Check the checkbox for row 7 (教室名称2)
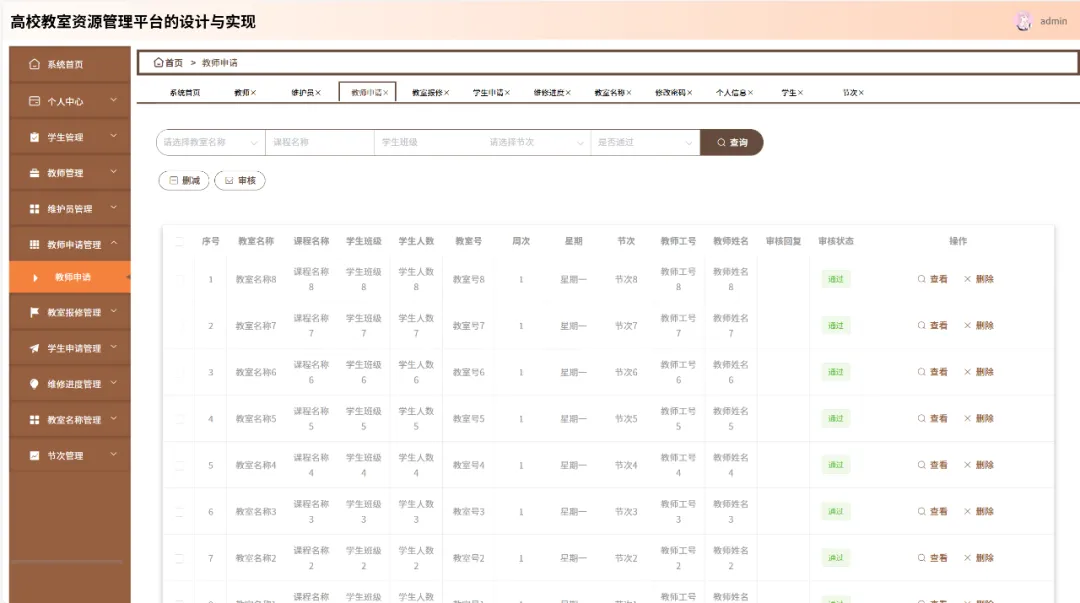 coord(180,558)
